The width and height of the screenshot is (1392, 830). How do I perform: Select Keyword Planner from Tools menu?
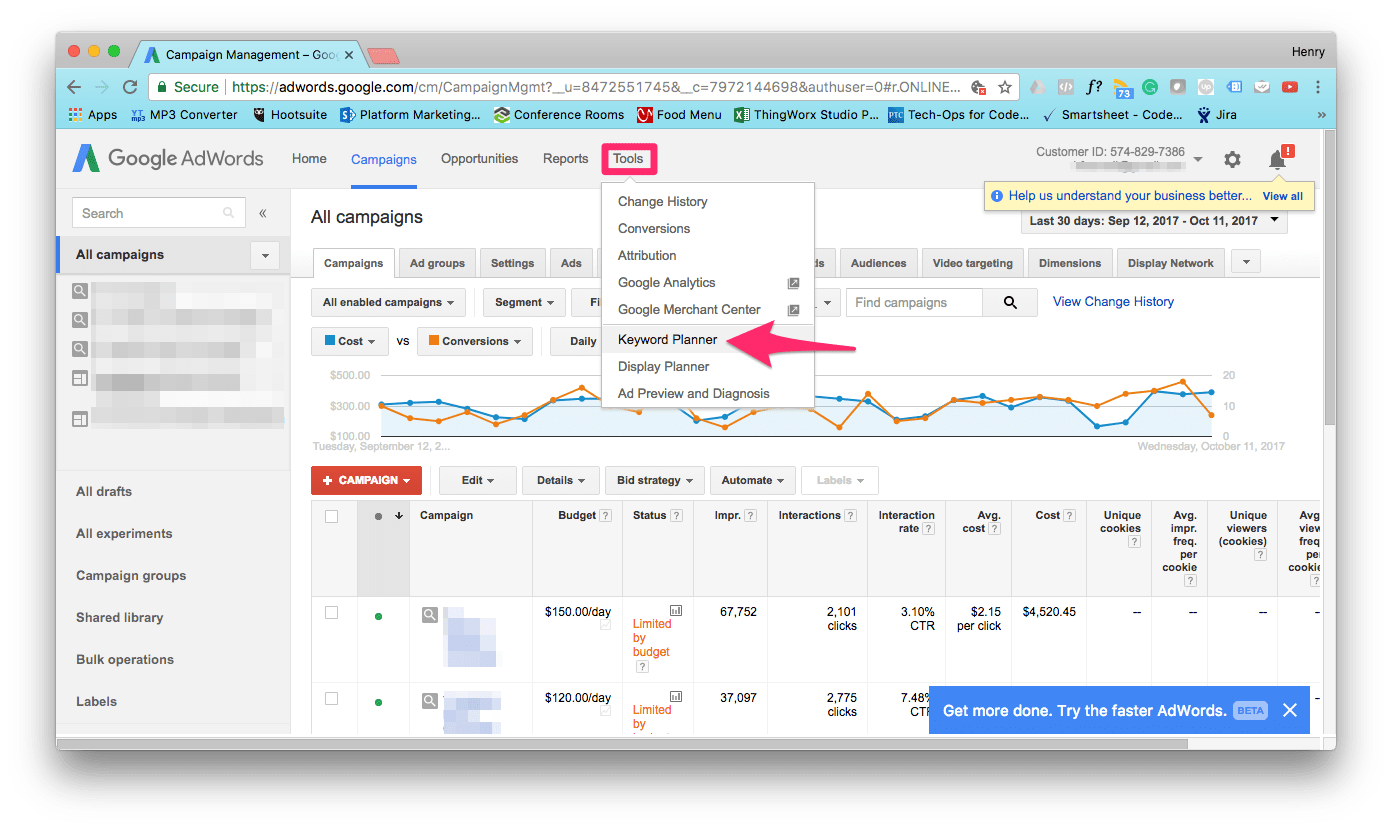pyautogui.click(x=708, y=340)
